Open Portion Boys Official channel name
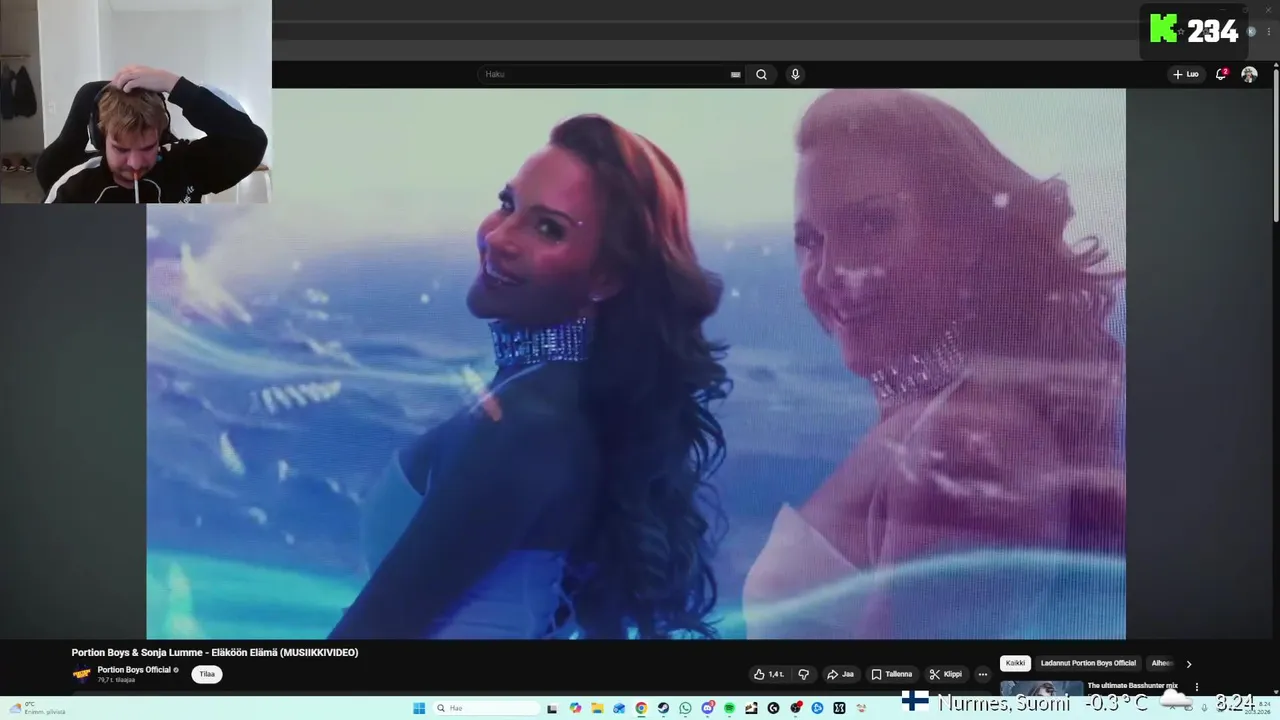This screenshot has height=720, width=1280. tap(134, 669)
